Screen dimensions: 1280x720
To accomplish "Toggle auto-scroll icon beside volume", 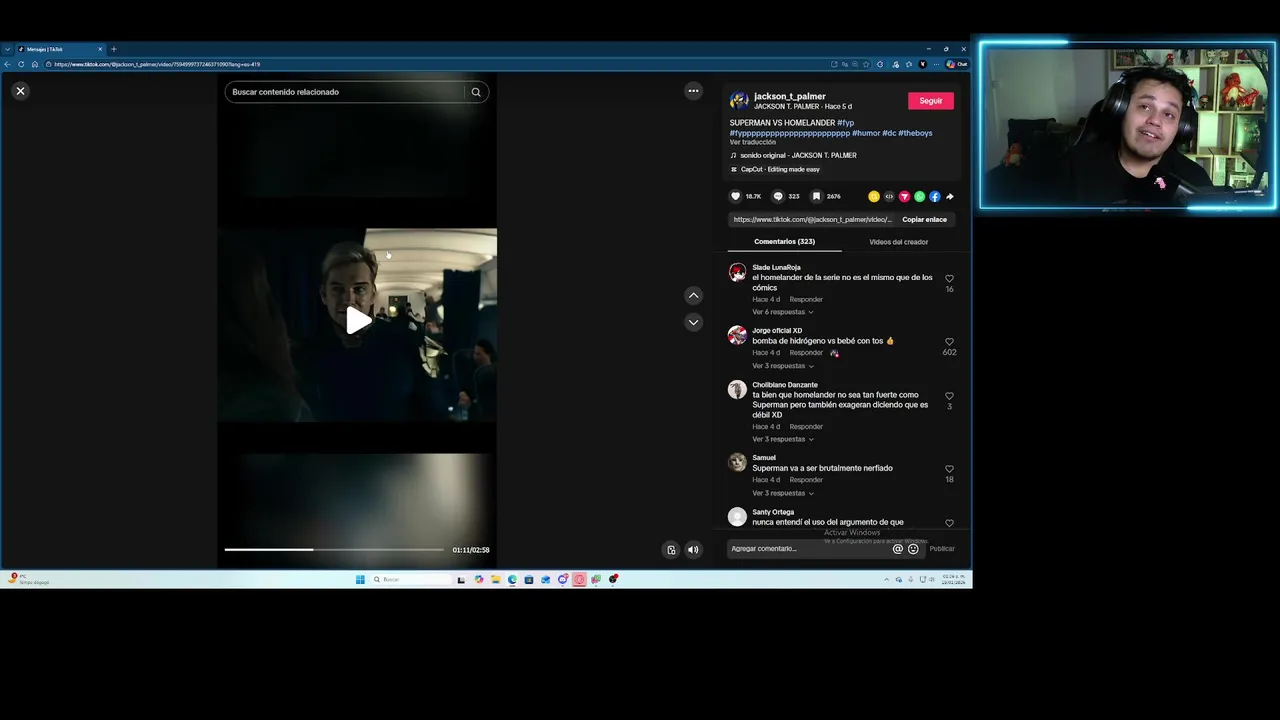I will click(x=671, y=549).
